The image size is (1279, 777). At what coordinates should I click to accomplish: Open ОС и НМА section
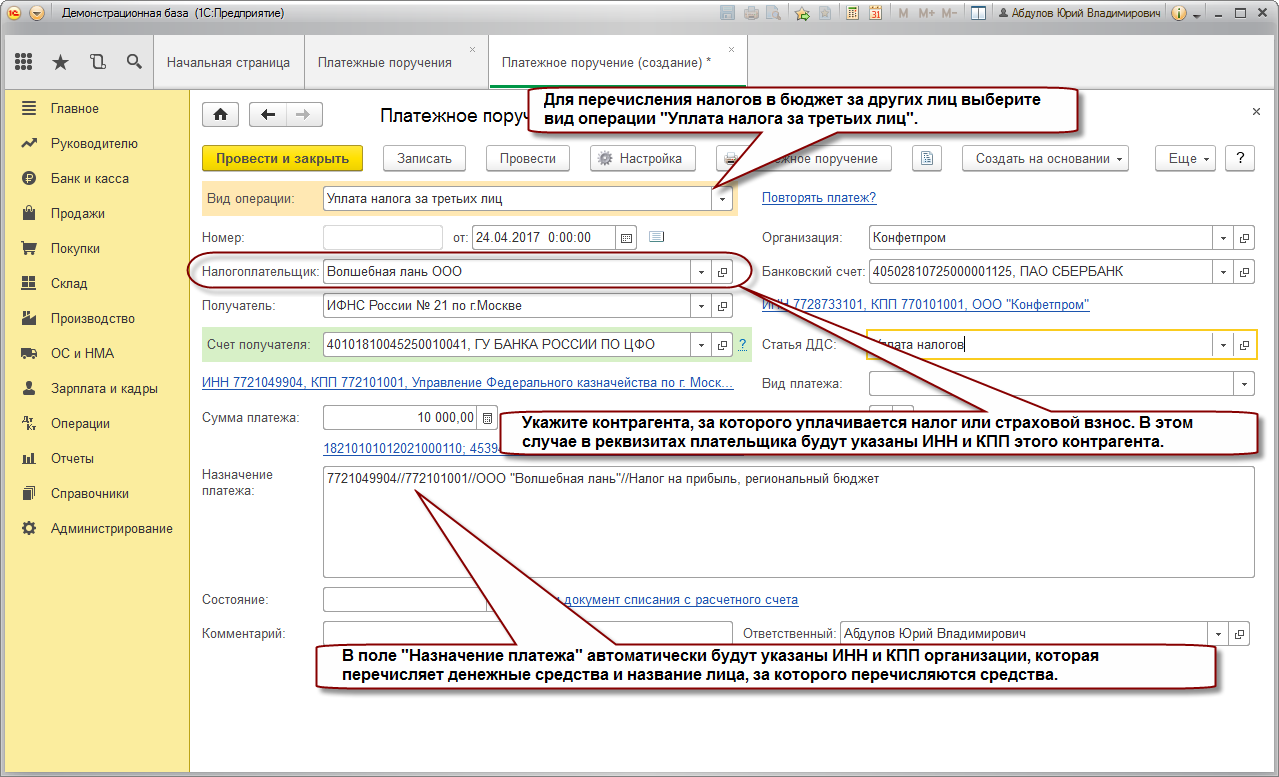[x=82, y=353]
